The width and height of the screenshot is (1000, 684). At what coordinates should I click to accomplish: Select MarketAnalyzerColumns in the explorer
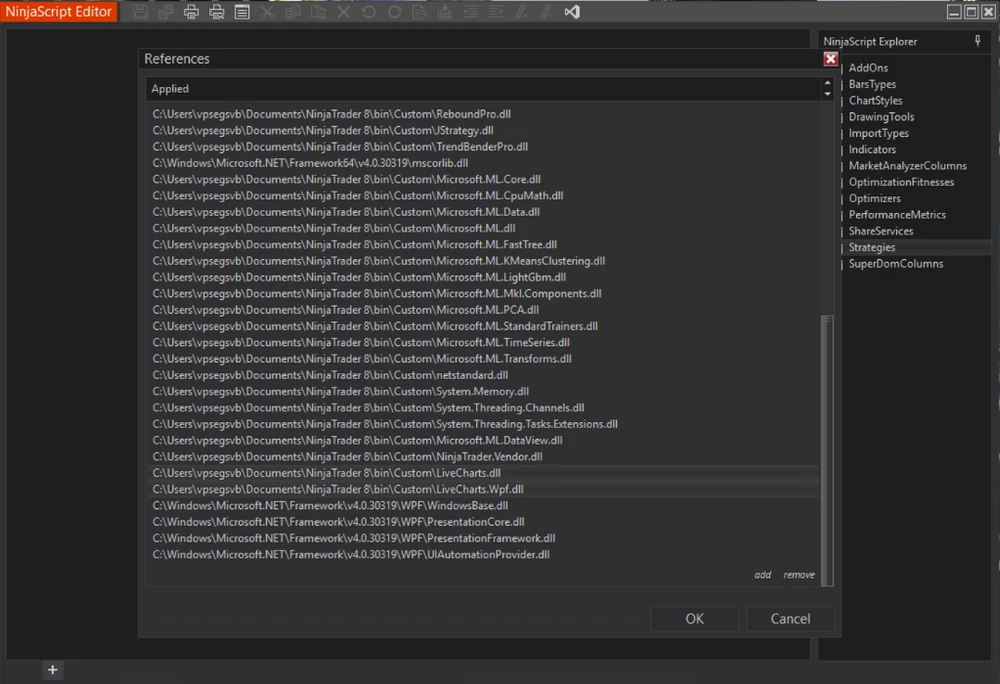(x=908, y=166)
